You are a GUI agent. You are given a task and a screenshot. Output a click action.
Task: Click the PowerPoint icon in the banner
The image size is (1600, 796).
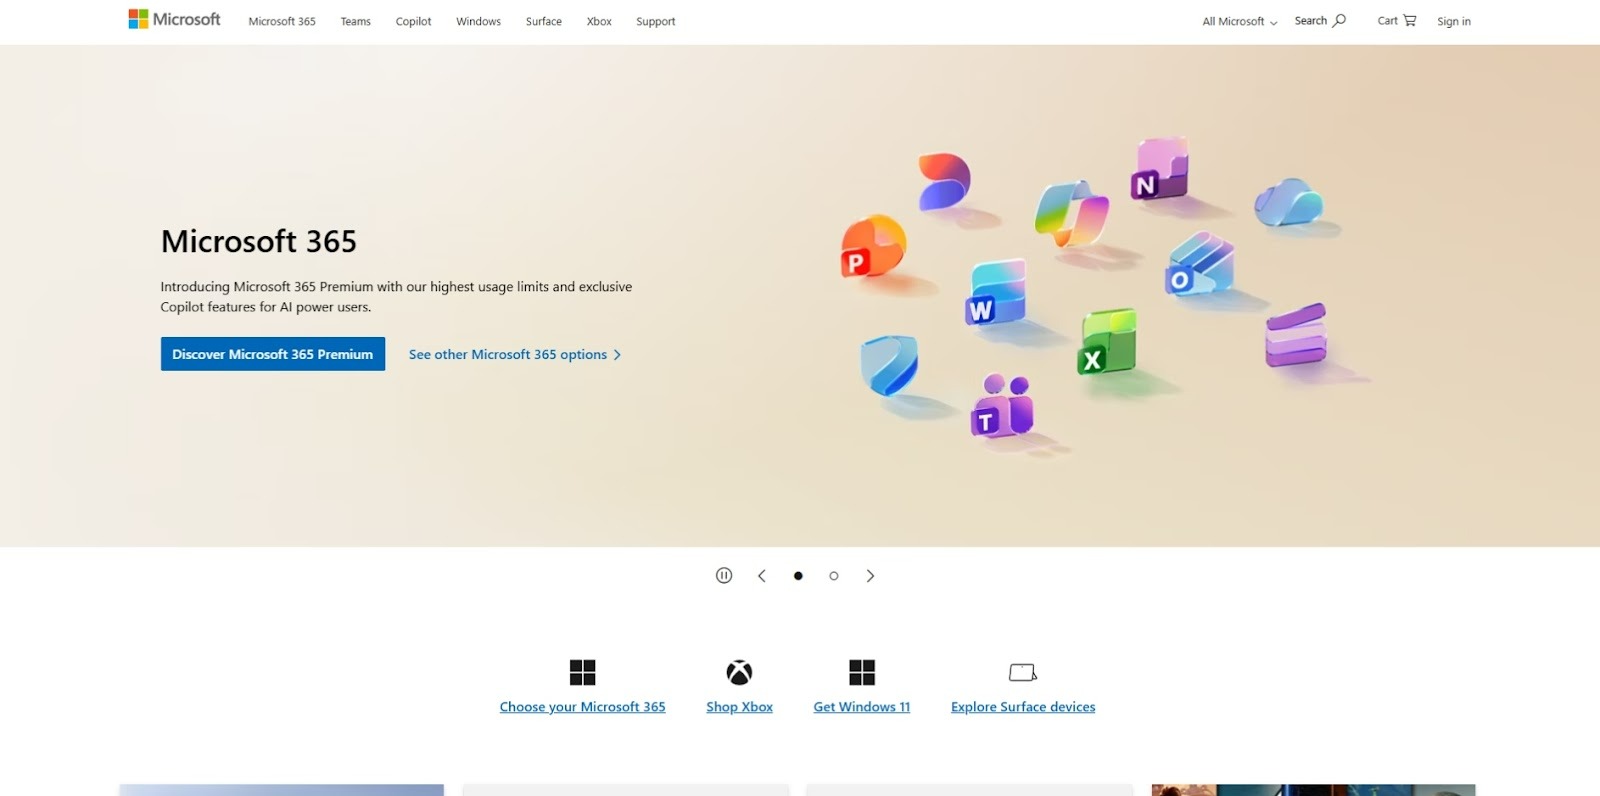pyautogui.click(x=872, y=247)
